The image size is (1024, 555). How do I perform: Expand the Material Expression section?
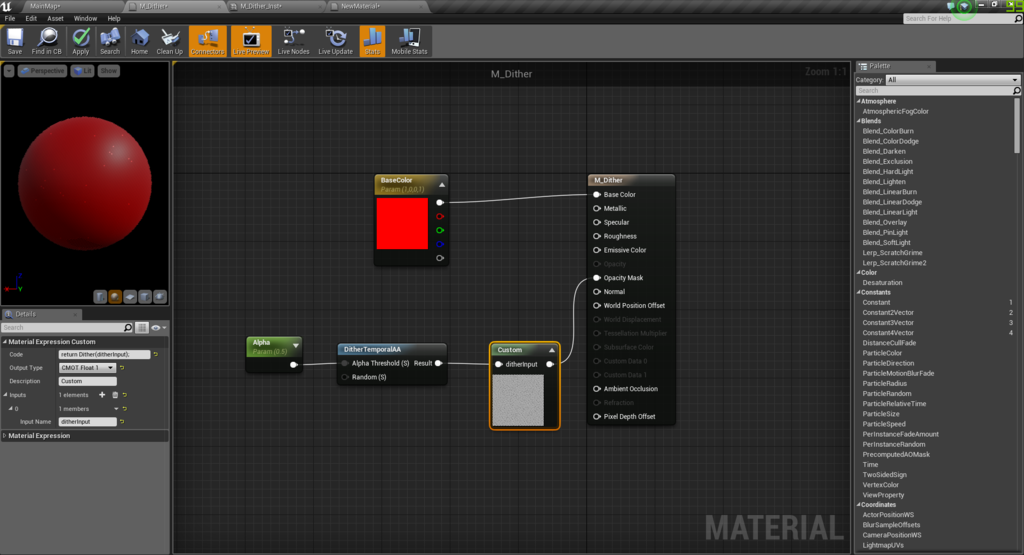pyautogui.click(x=5, y=436)
